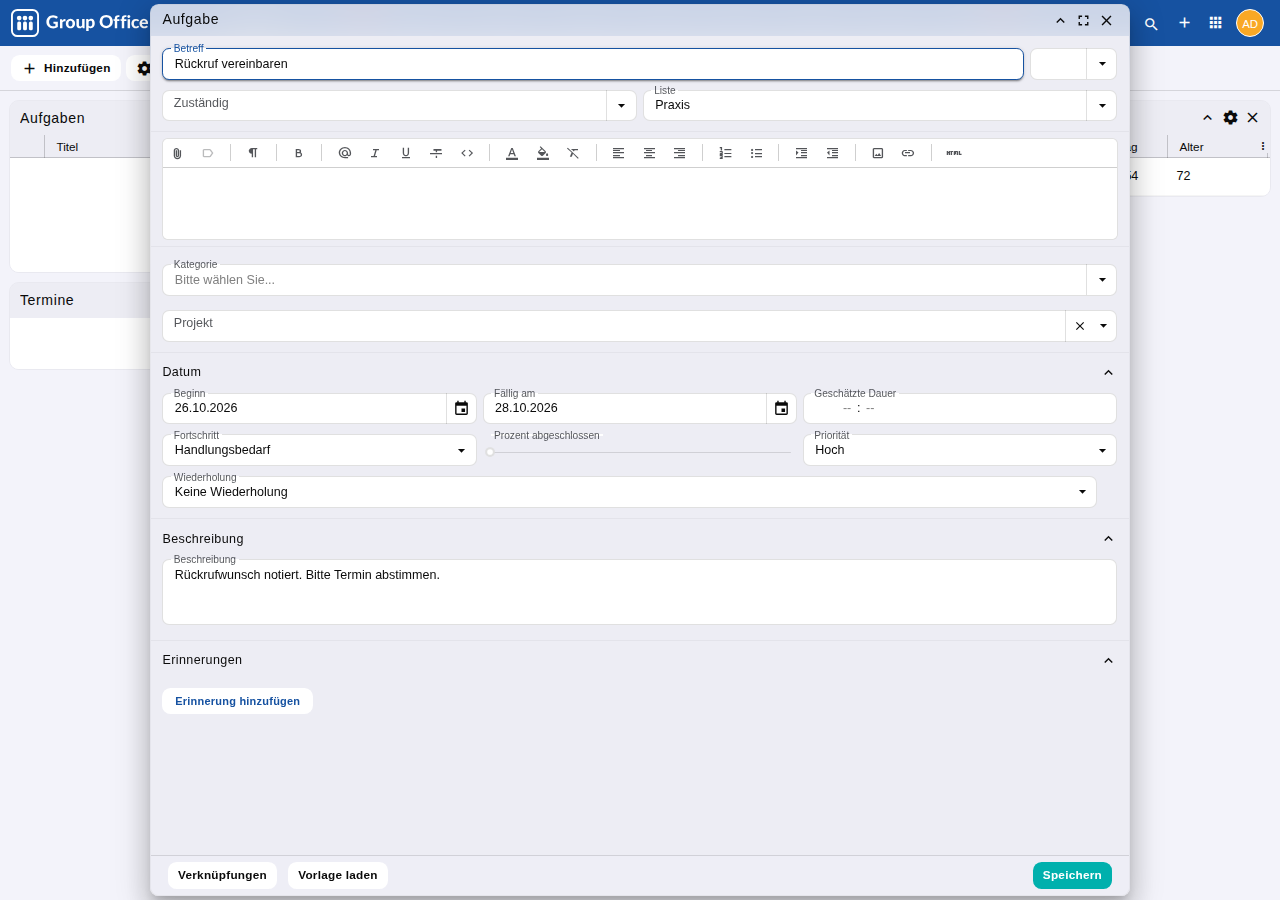Toggle strikethrough formatting
Screen dimensions: 1280x900
(436, 153)
